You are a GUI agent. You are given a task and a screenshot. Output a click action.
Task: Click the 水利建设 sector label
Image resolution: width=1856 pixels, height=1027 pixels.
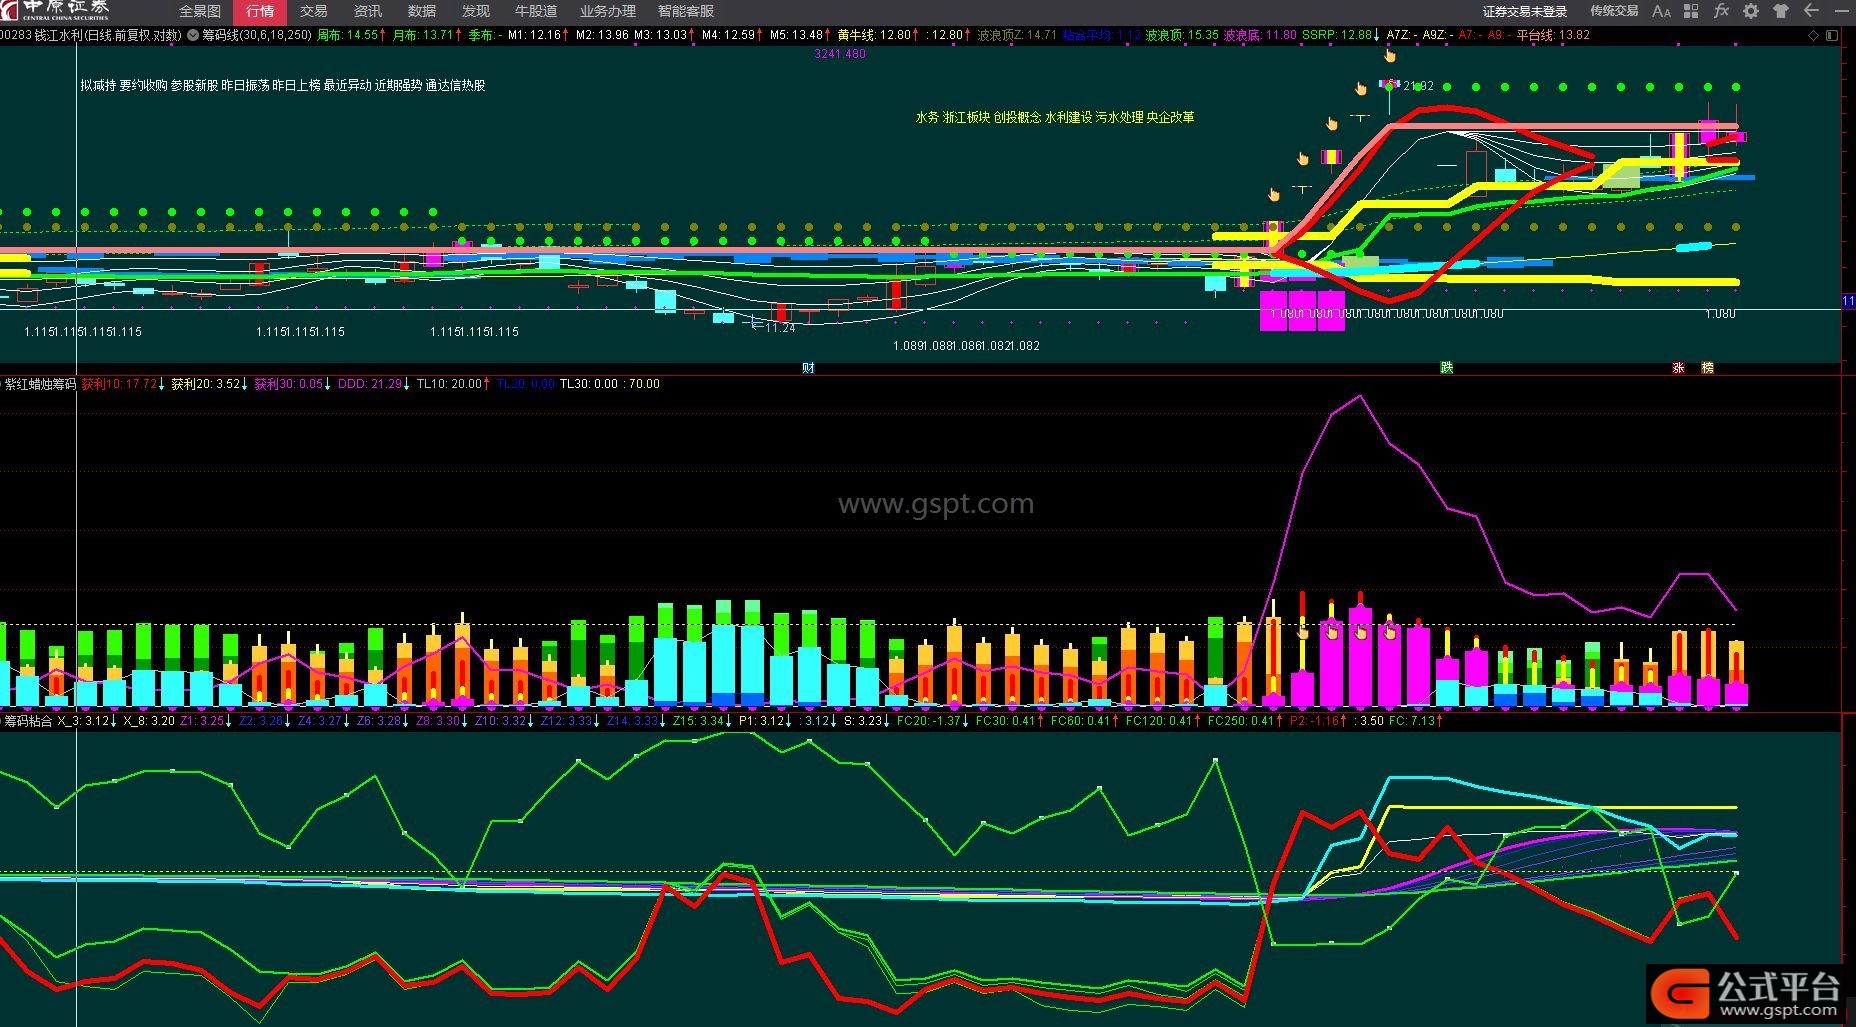[x=1068, y=117]
